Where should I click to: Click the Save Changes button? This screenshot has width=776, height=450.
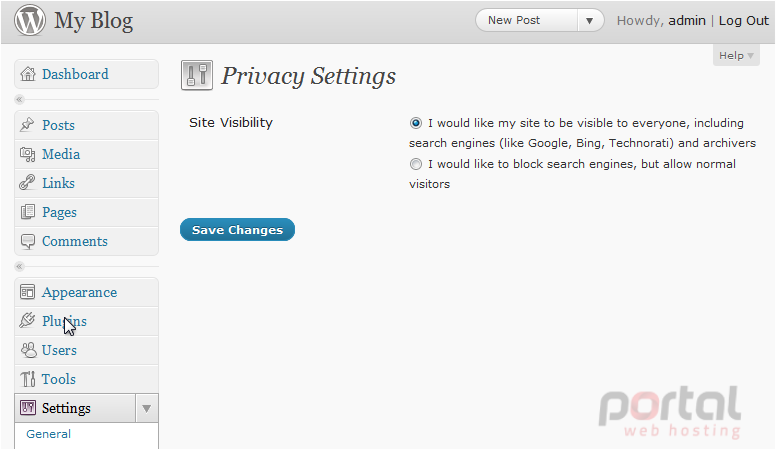click(x=238, y=230)
